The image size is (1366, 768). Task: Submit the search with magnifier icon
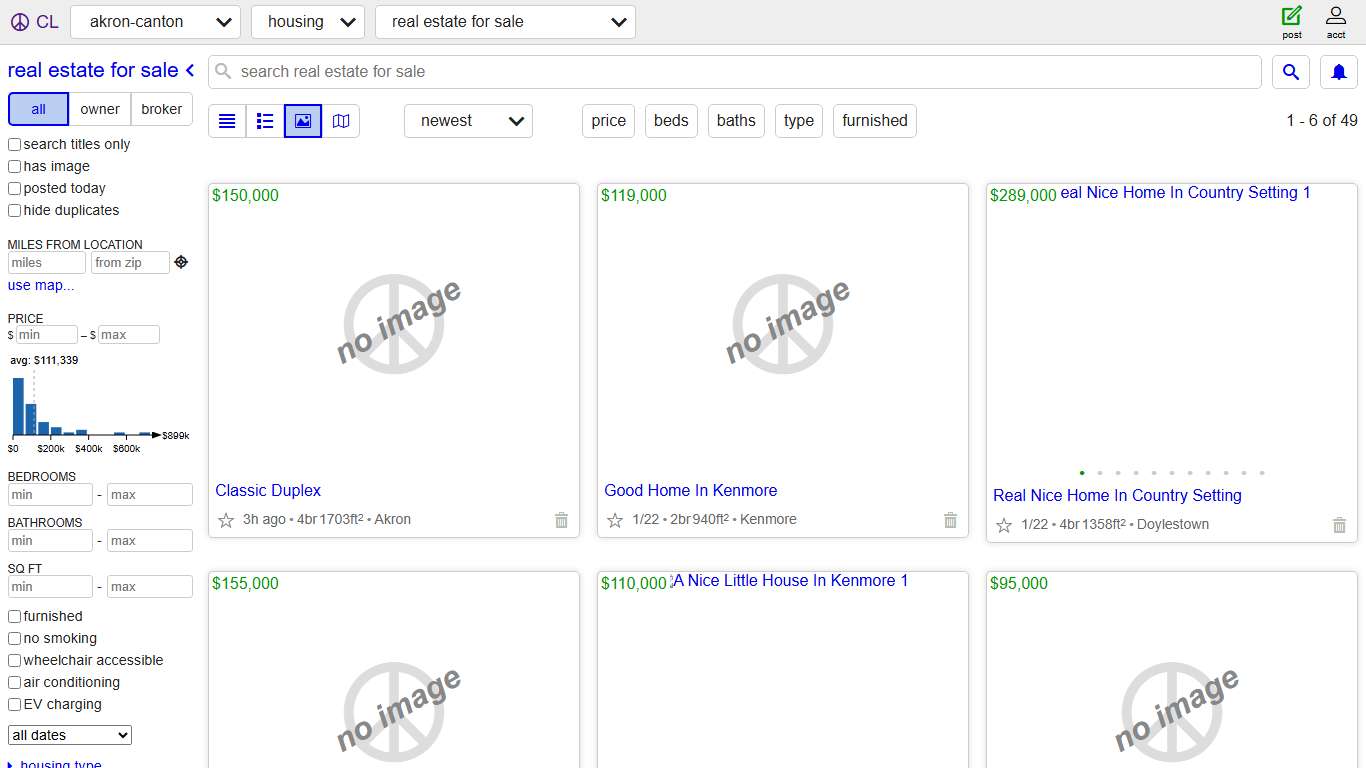(1290, 71)
